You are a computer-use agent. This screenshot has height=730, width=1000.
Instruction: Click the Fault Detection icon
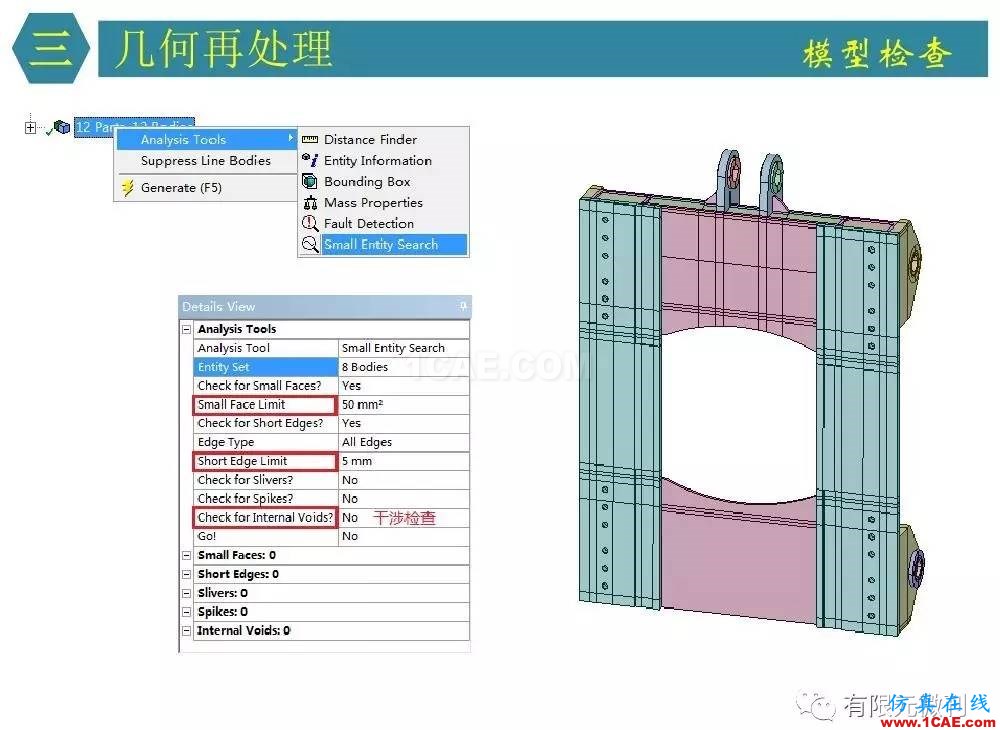(x=310, y=224)
